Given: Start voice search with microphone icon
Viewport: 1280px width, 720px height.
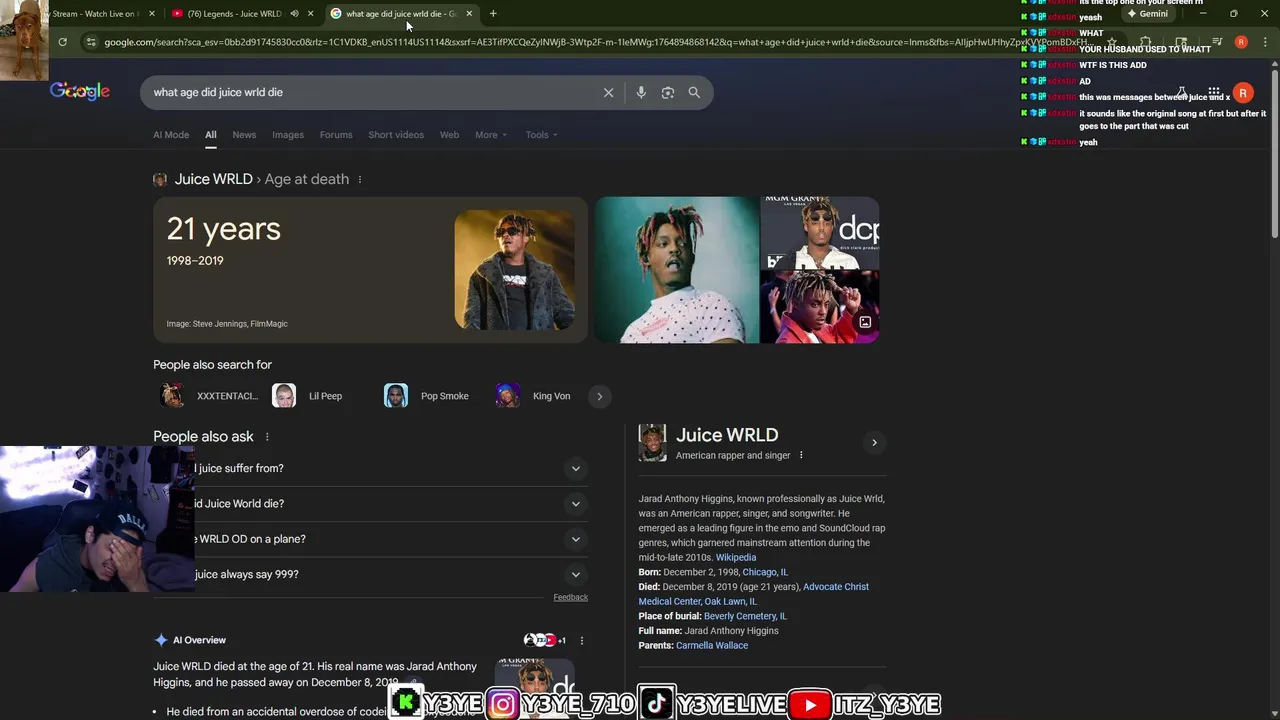Looking at the screenshot, I should (641, 92).
